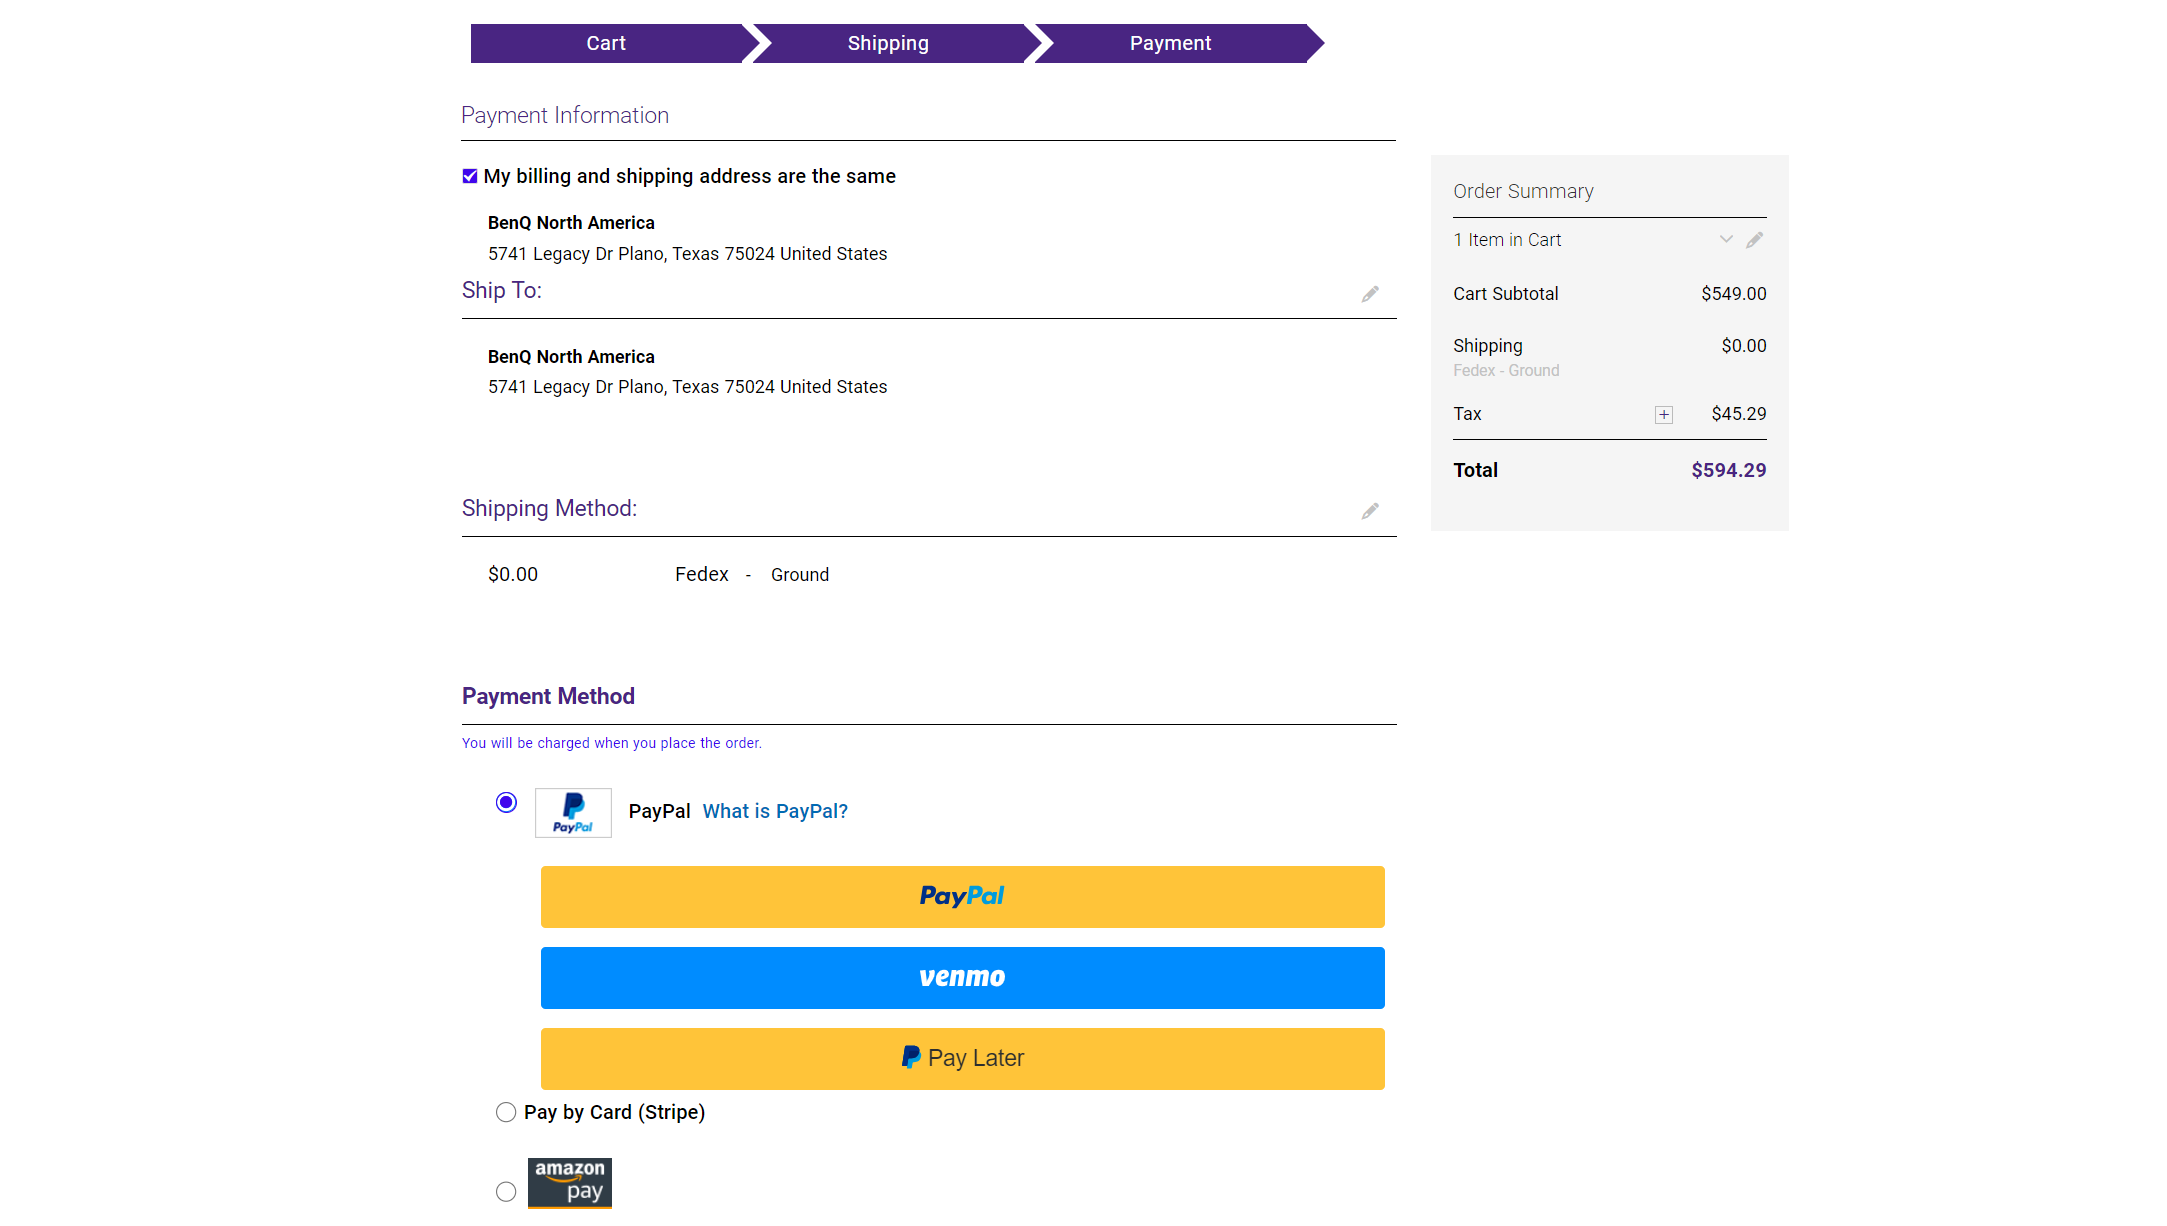Screen dimensions: 2167x1226
Task: Click the billing 5741 Legacy Dr address line
Action: [x=687, y=254]
